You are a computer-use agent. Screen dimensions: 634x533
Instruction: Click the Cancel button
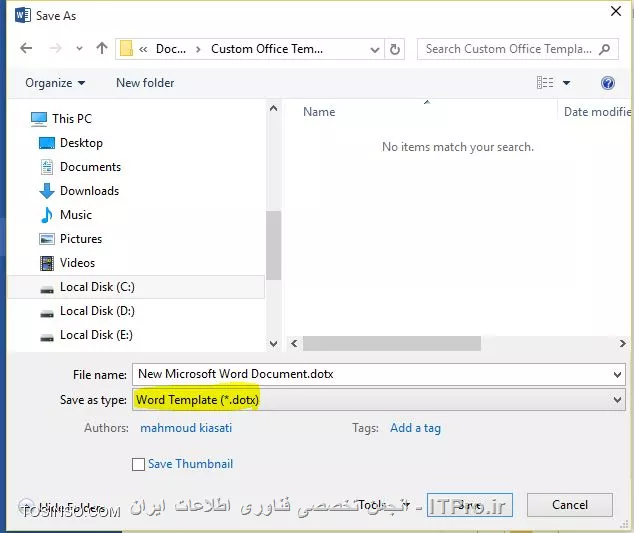(x=570, y=505)
